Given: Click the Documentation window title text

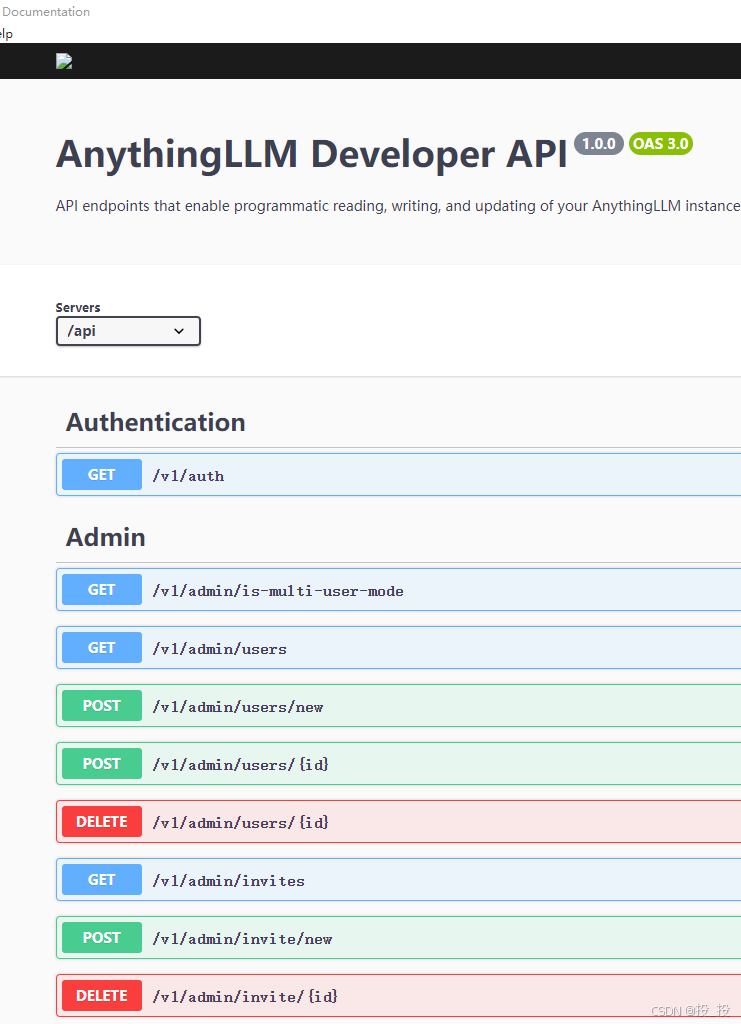Looking at the screenshot, I should pyautogui.click(x=46, y=12).
